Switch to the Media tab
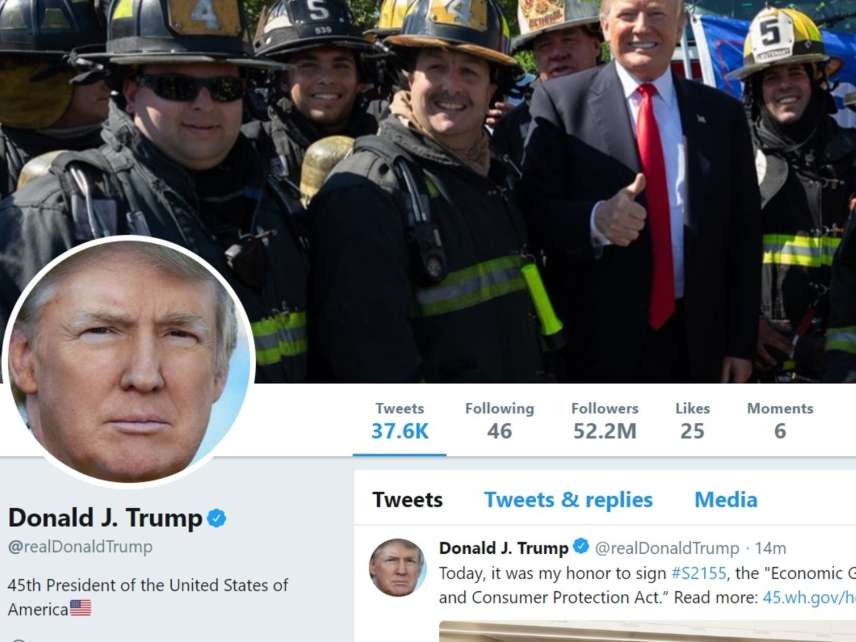This screenshot has height=642, width=856. pos(726,500)
